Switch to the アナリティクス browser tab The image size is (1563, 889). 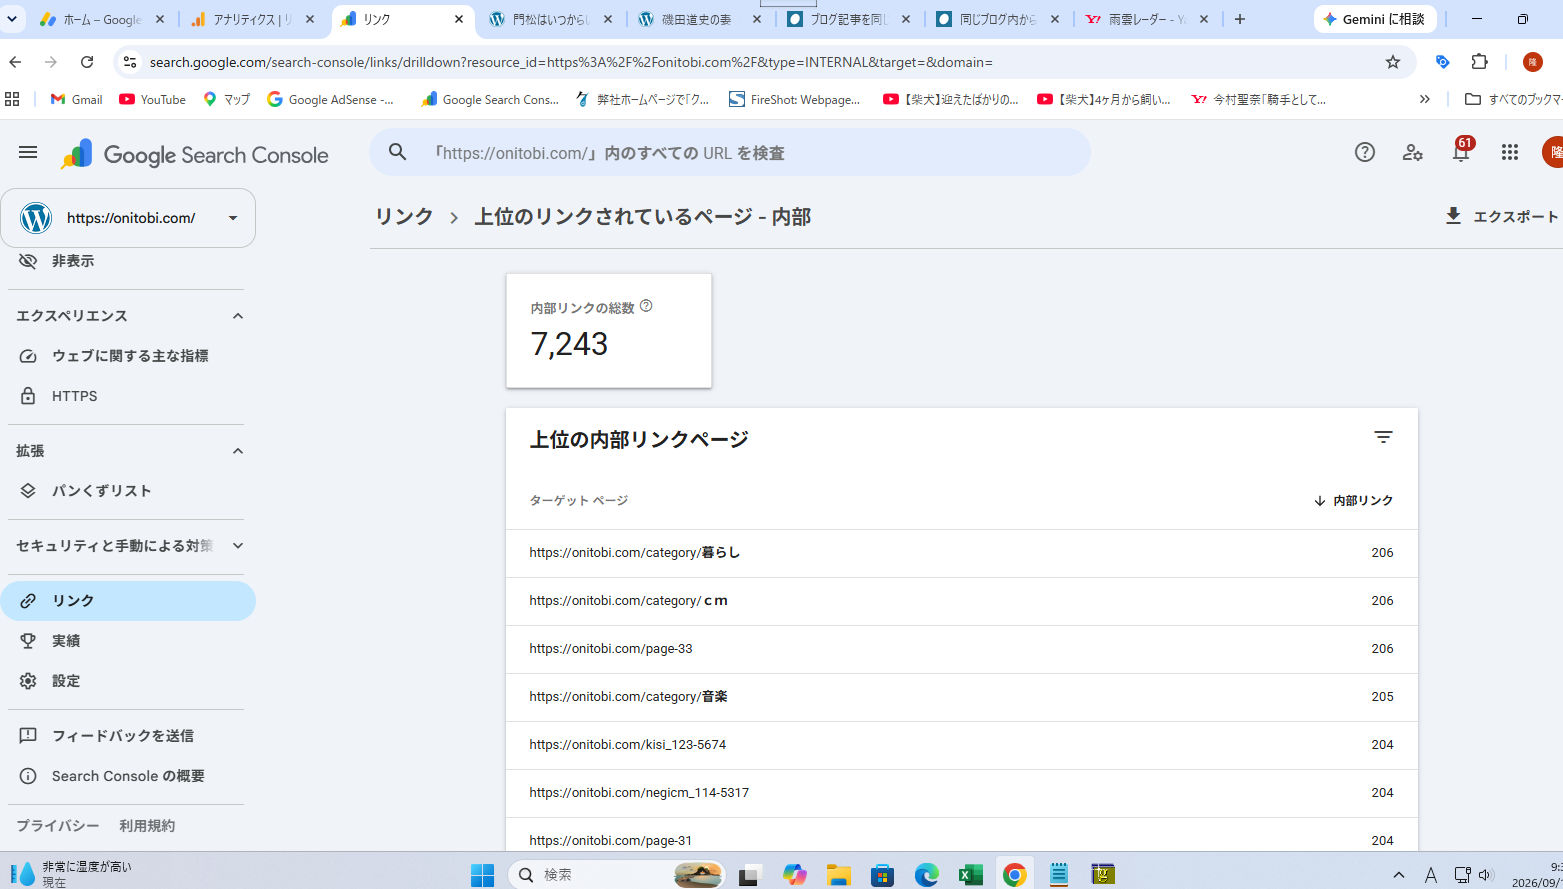(x=253, y=19)
